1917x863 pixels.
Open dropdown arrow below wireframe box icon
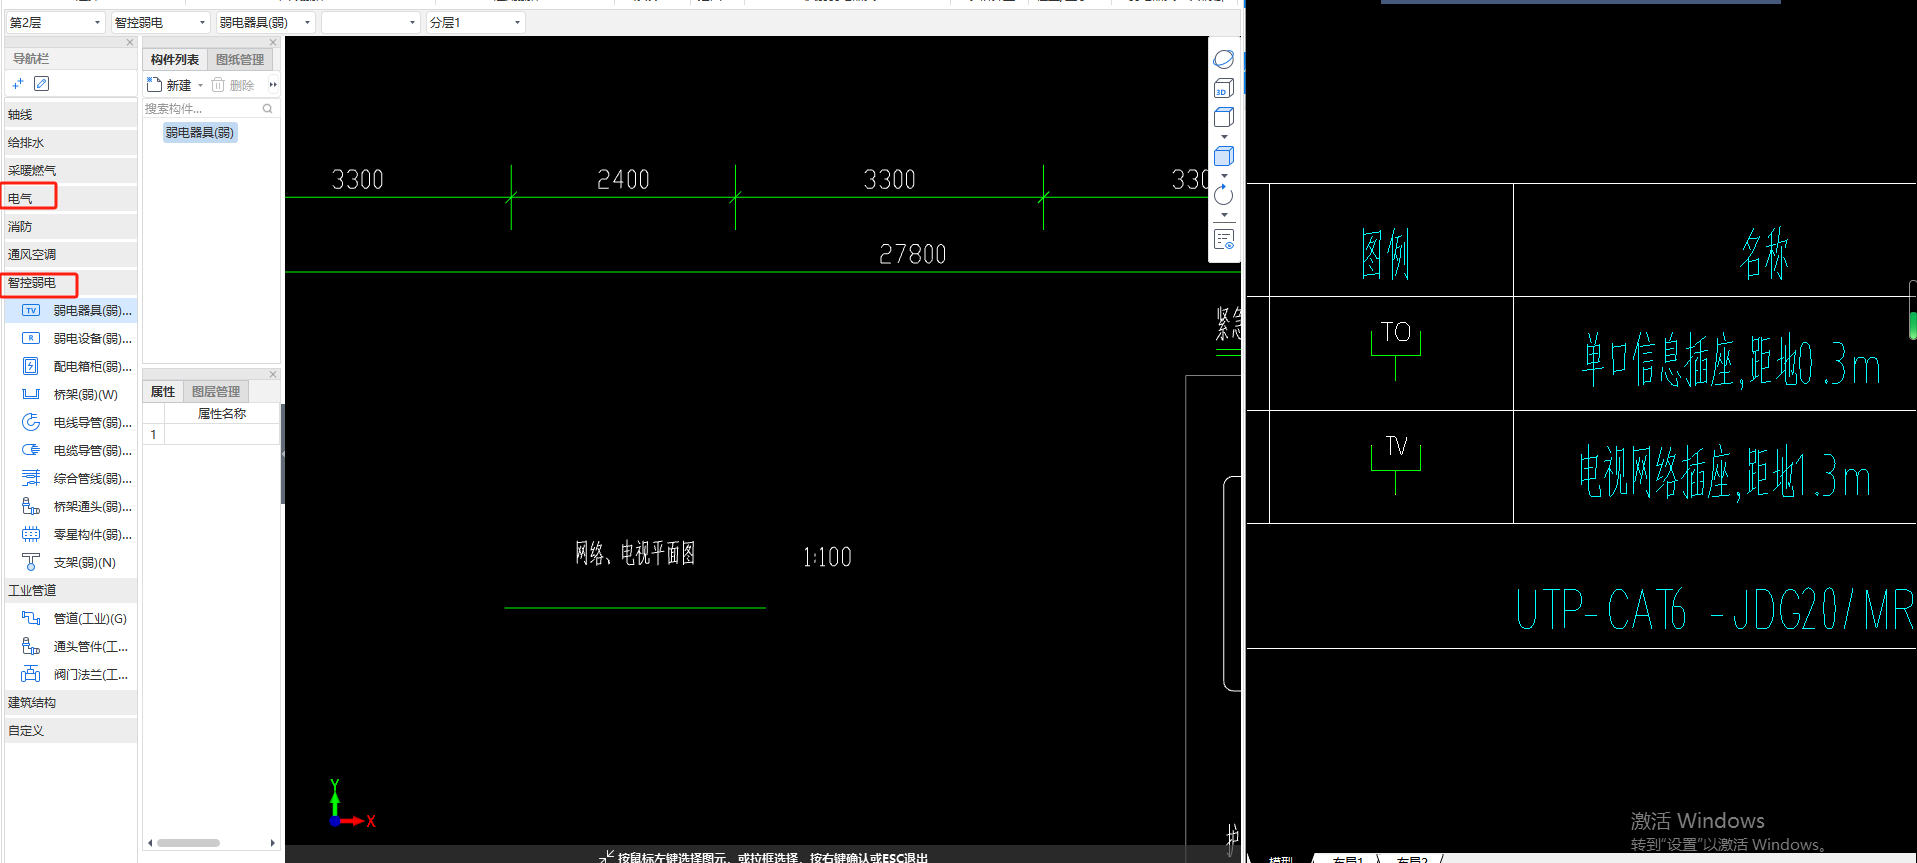pyautogui.click(x=1224, y=137)
